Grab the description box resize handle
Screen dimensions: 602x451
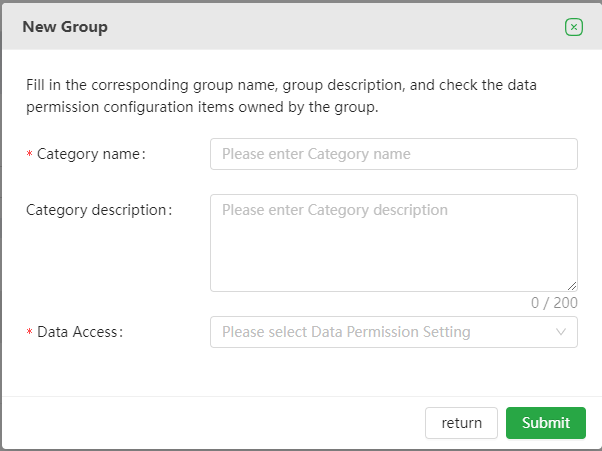(x=572, y=286)
